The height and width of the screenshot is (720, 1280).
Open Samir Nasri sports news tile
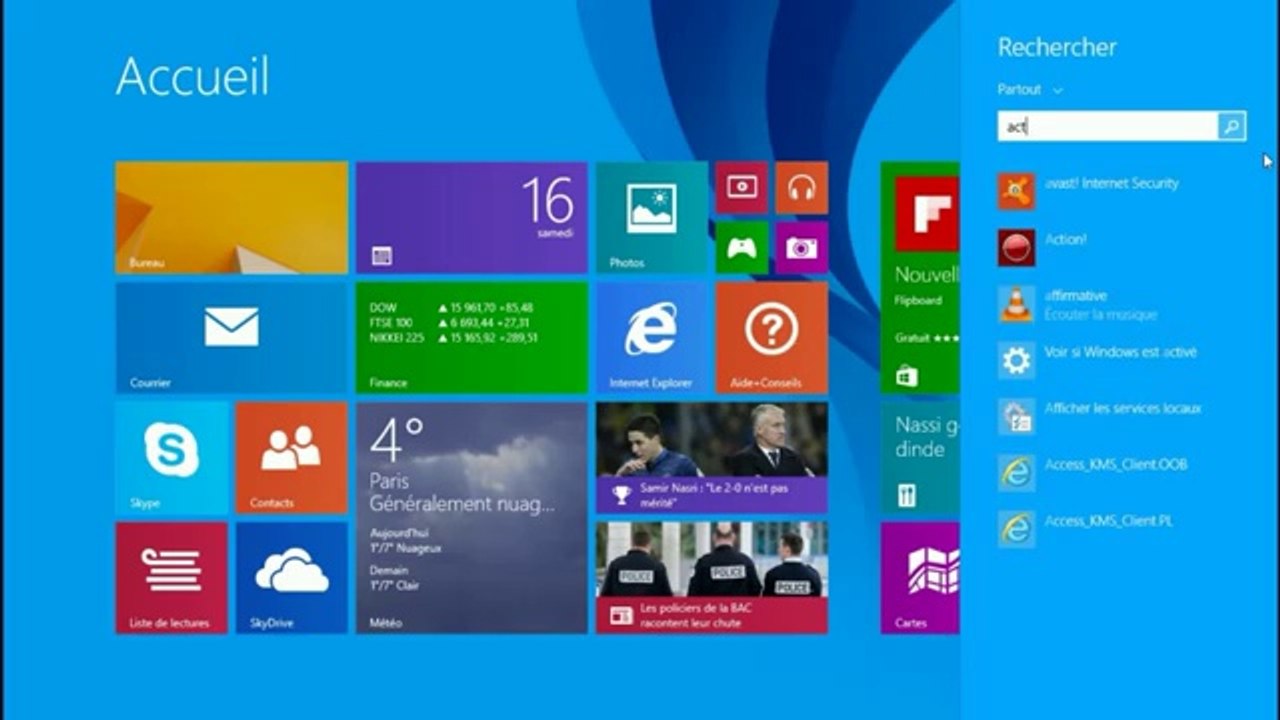coord(712,458)
